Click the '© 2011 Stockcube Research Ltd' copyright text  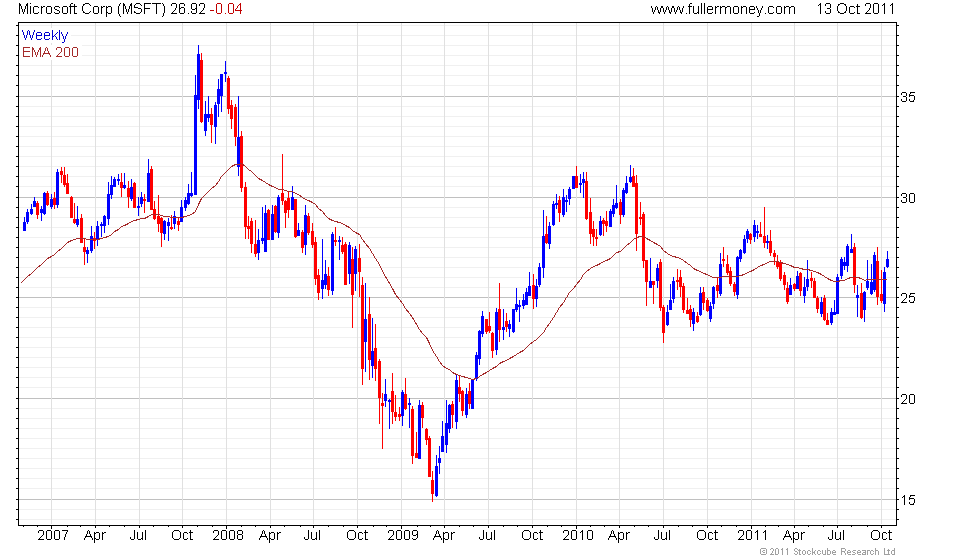(828, 552)
